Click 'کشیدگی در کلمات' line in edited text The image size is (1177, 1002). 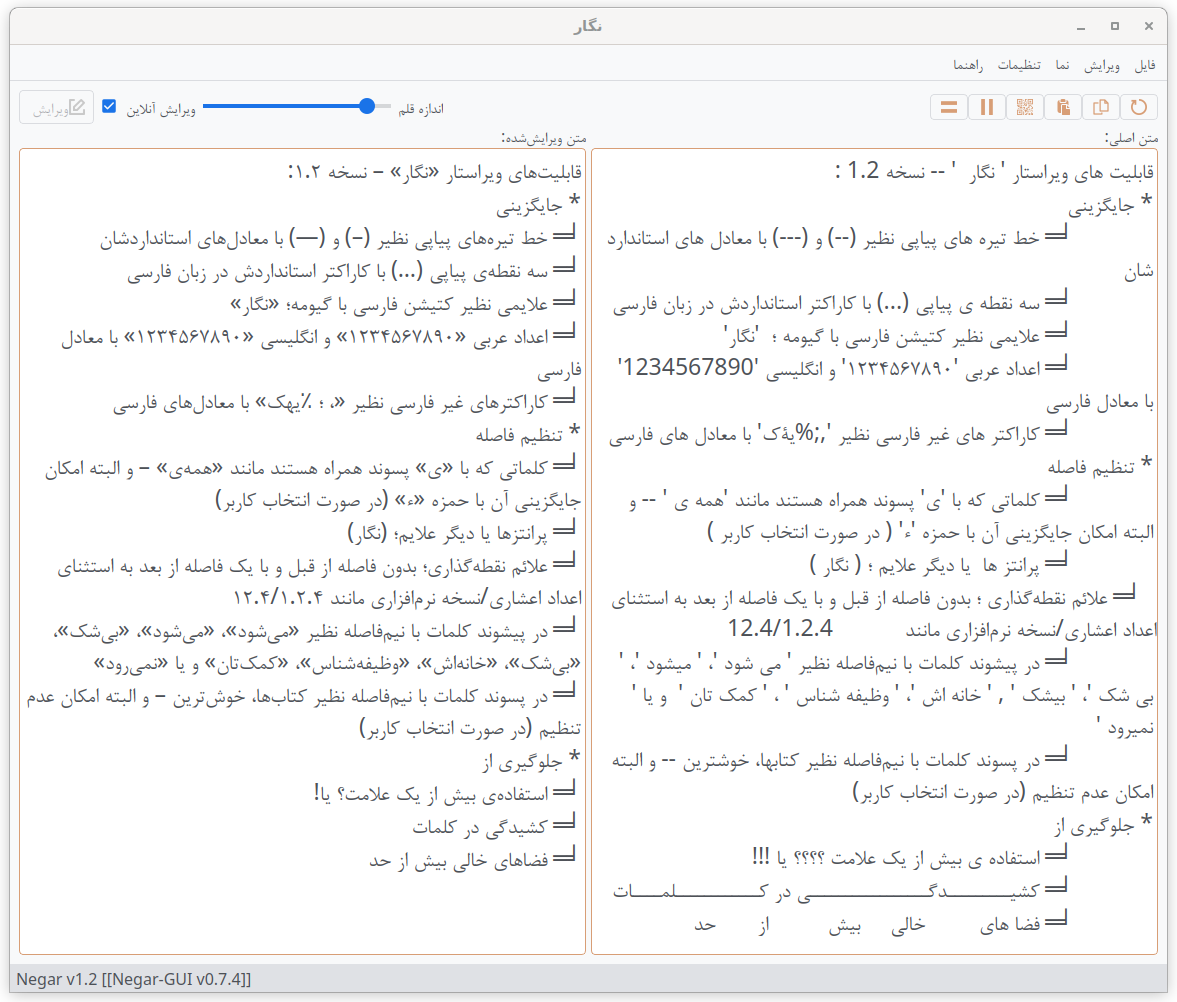[480, 827]
